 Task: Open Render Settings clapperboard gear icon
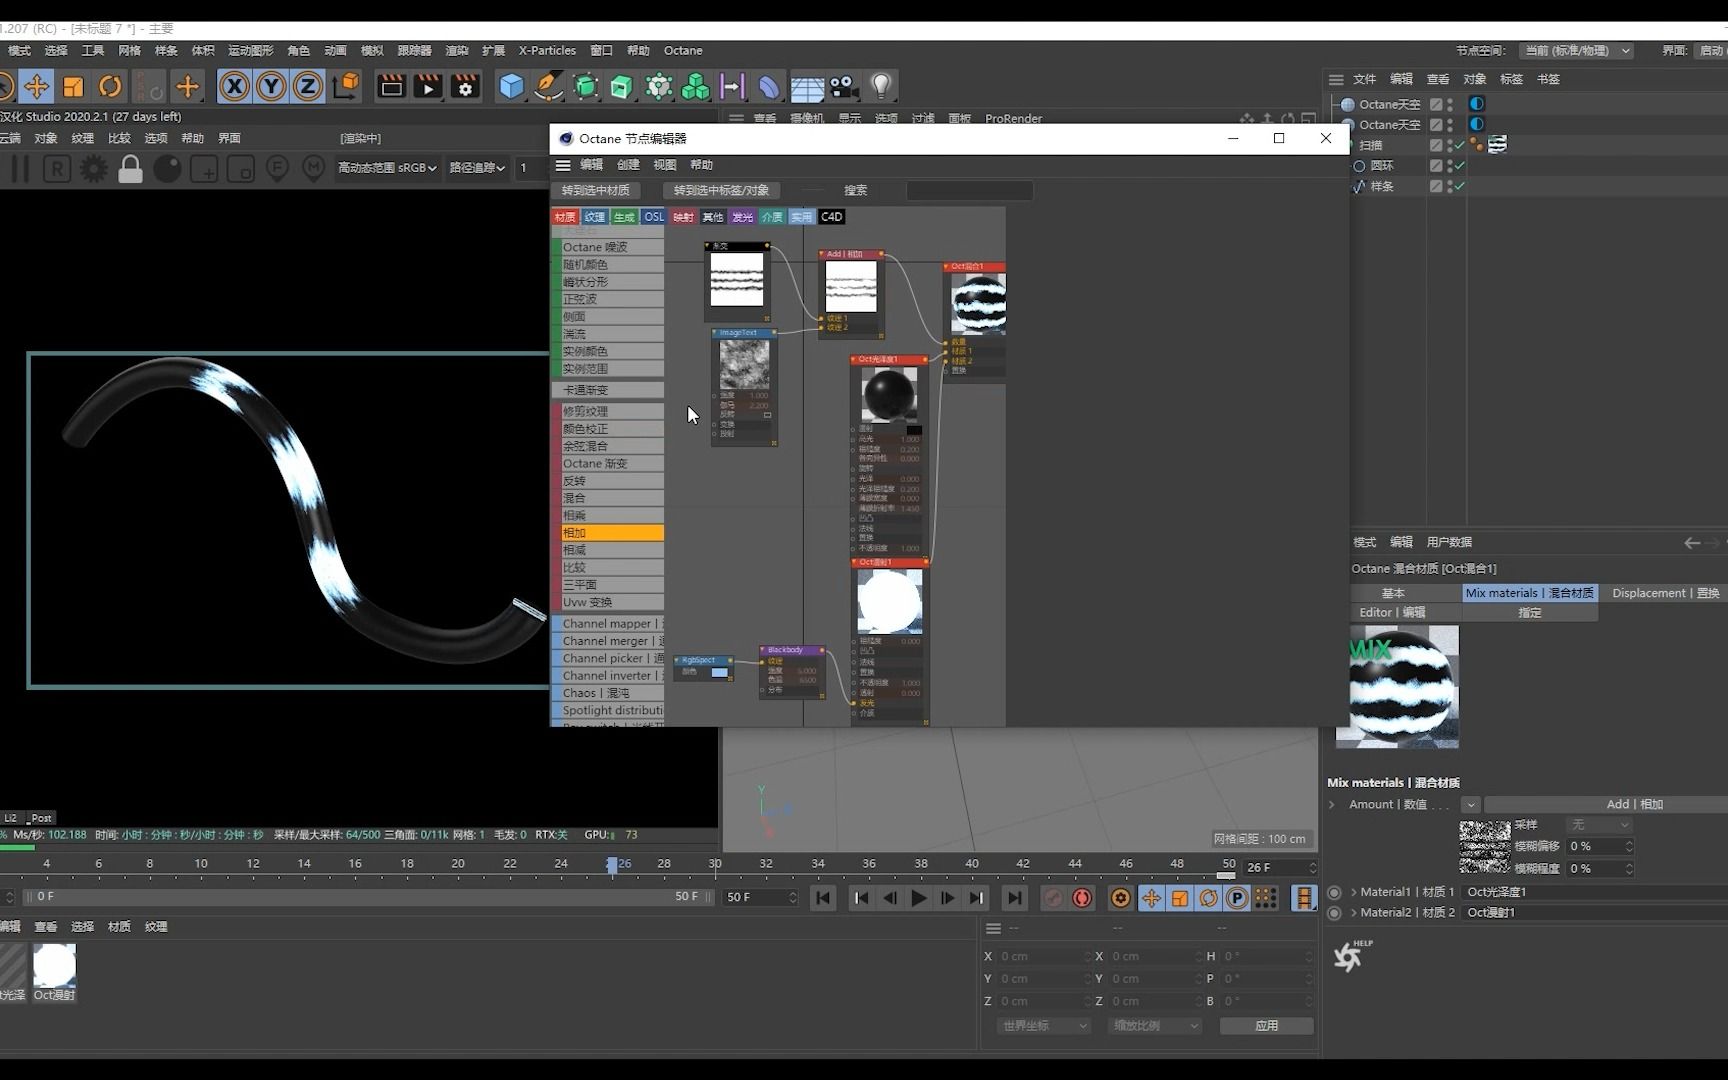tap(465, 87)
